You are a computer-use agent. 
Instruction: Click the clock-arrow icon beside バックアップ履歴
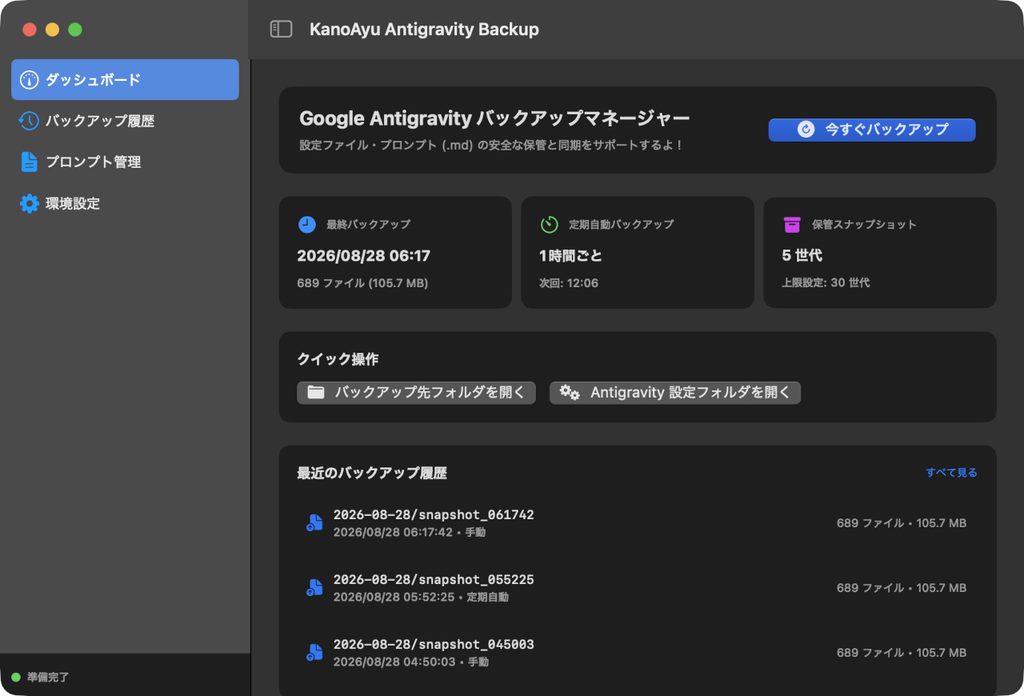(x=29, y=121)
